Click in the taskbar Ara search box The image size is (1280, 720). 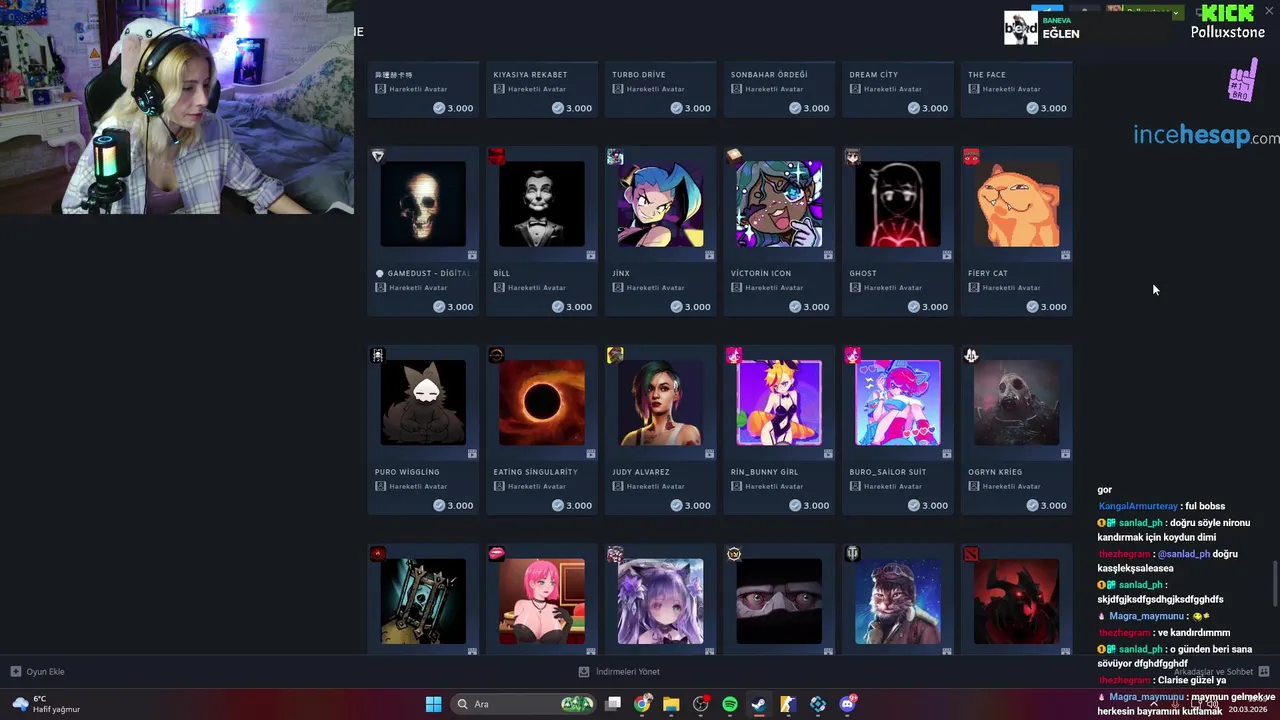click(x=523, y=704)
